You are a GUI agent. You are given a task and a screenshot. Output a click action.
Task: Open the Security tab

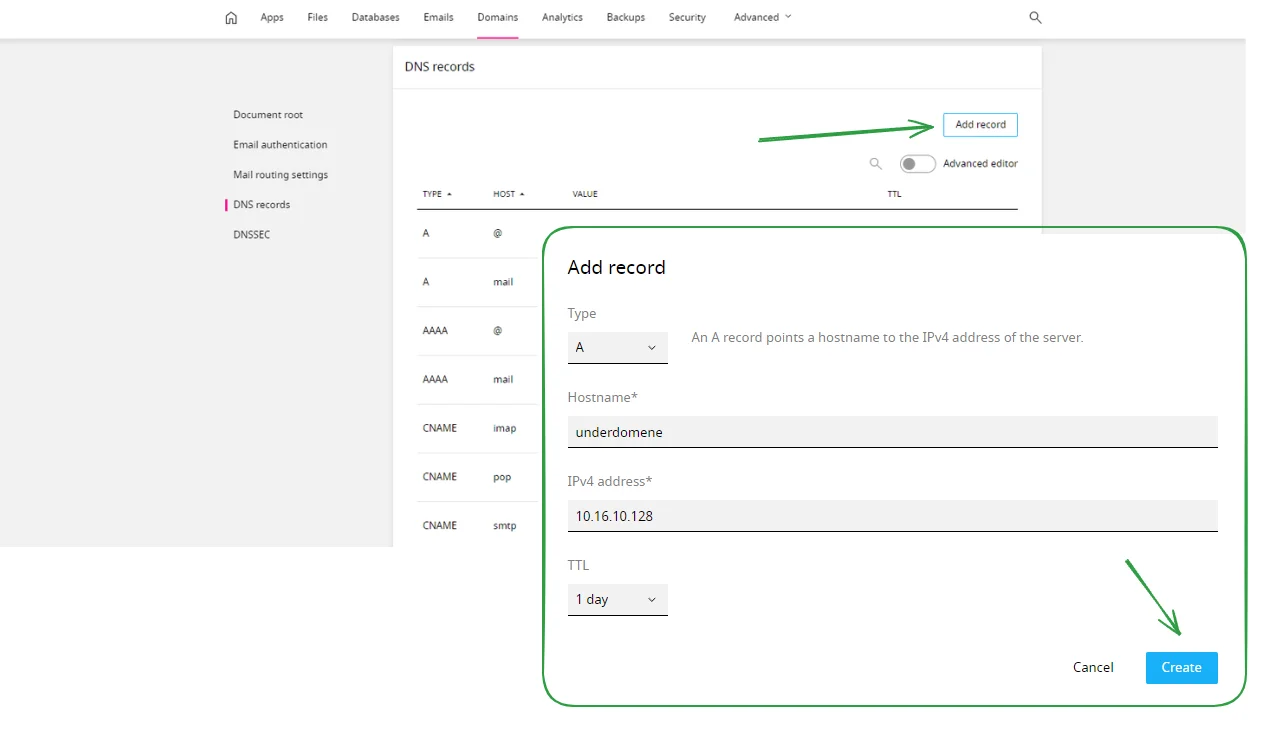coord(687,18)
